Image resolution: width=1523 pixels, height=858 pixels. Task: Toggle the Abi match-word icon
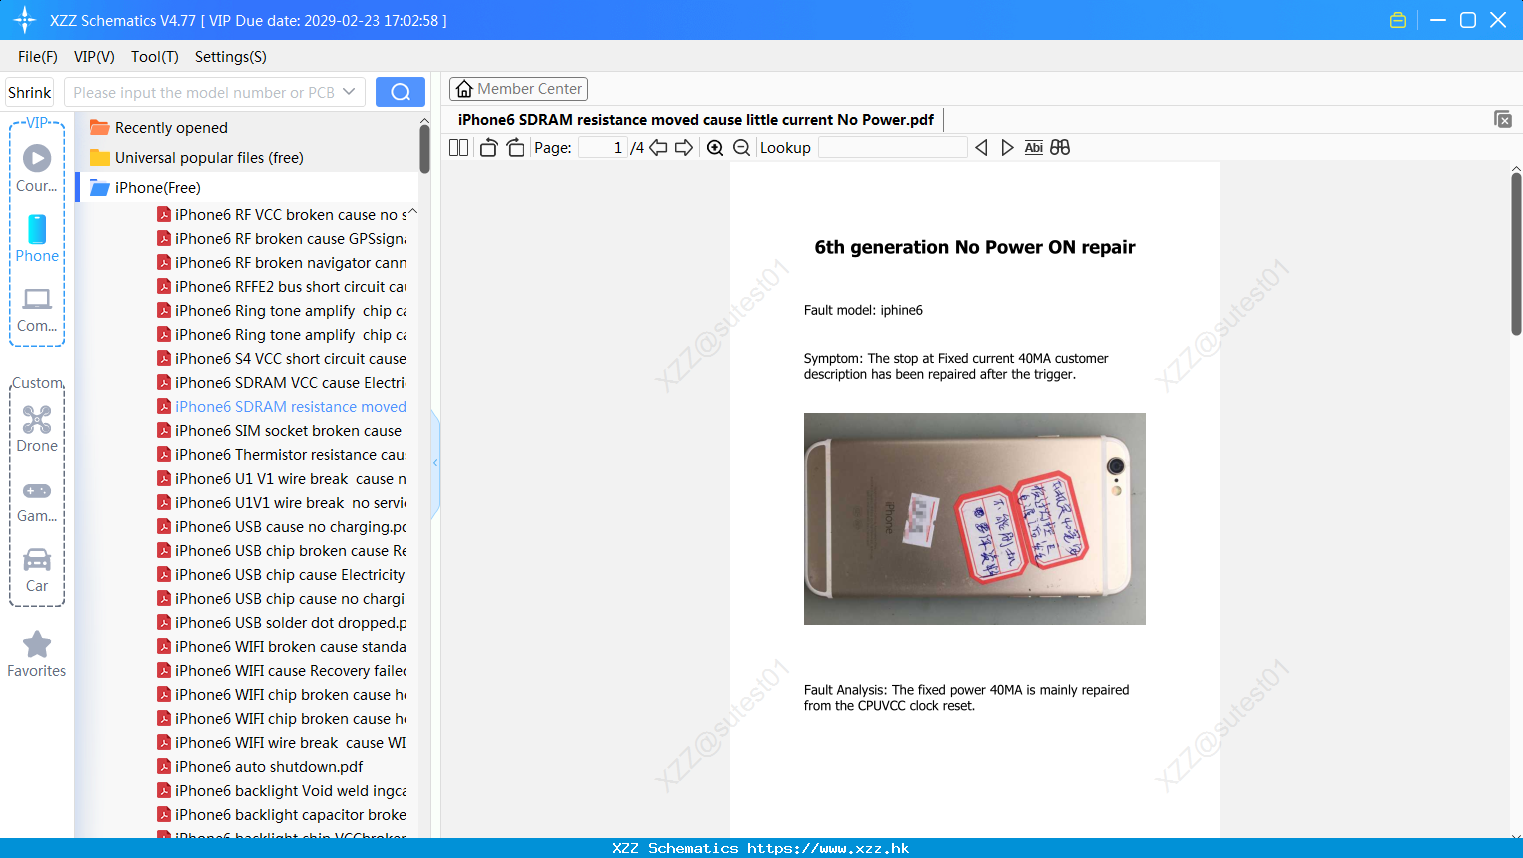[1034, 148]
